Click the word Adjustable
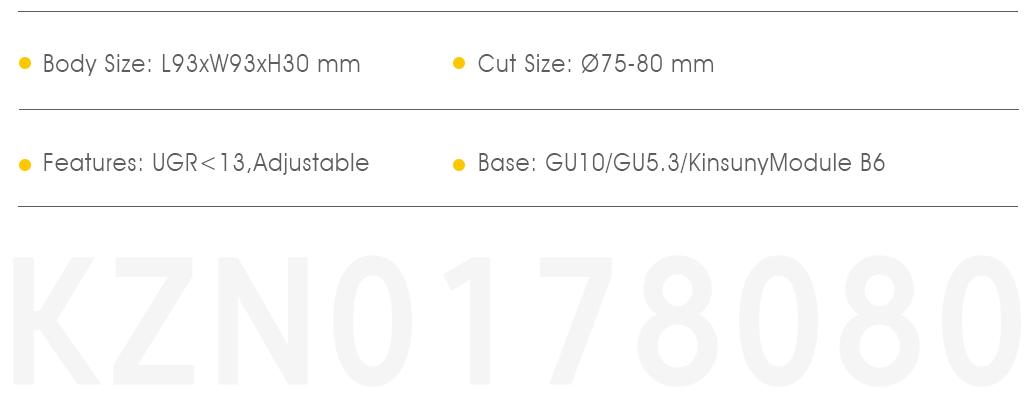This screenshot has width=1034, height=418. tap(311, 163)
